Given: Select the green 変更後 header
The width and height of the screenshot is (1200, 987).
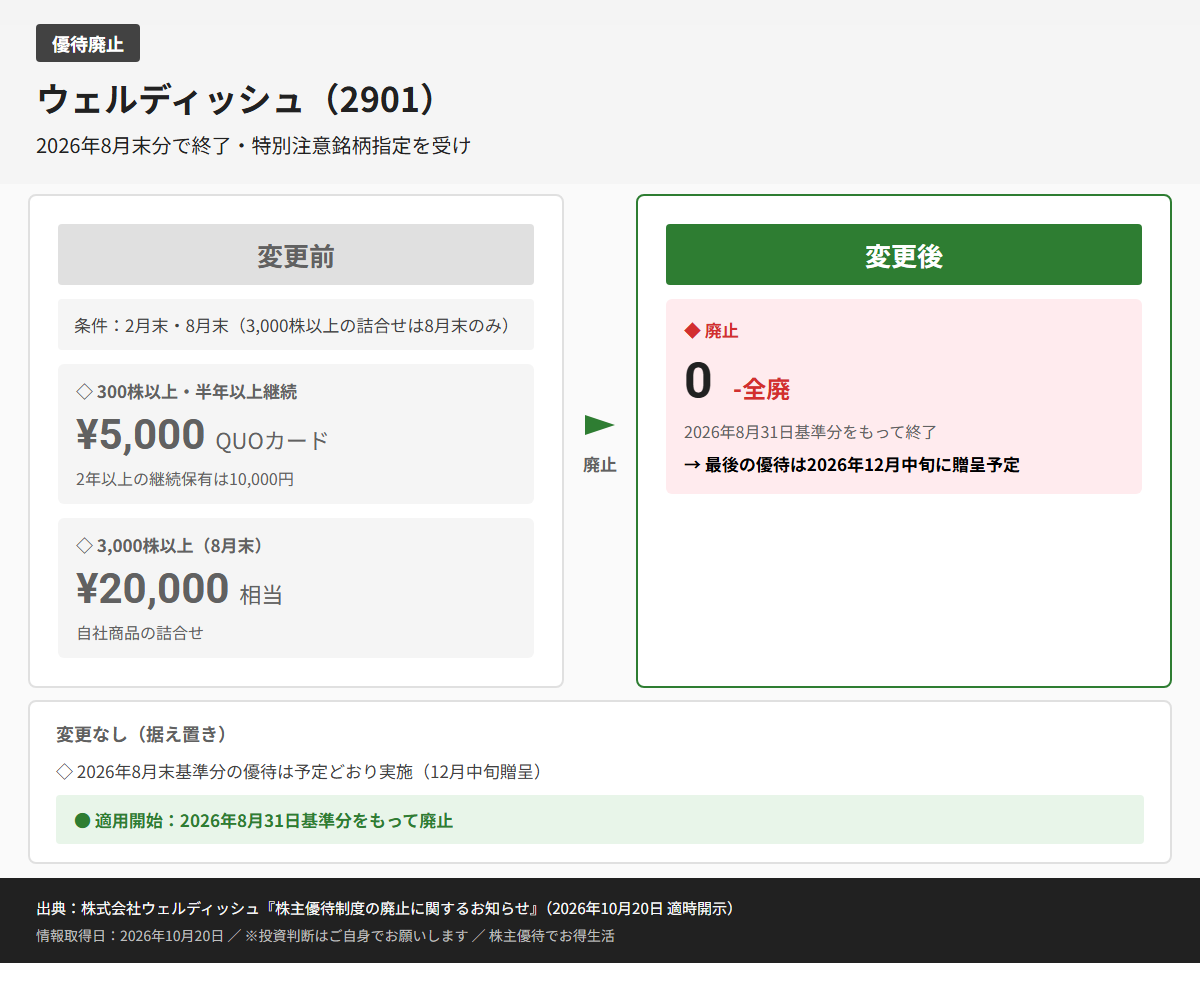Looking at the screenshot, I should click(904, 255).
